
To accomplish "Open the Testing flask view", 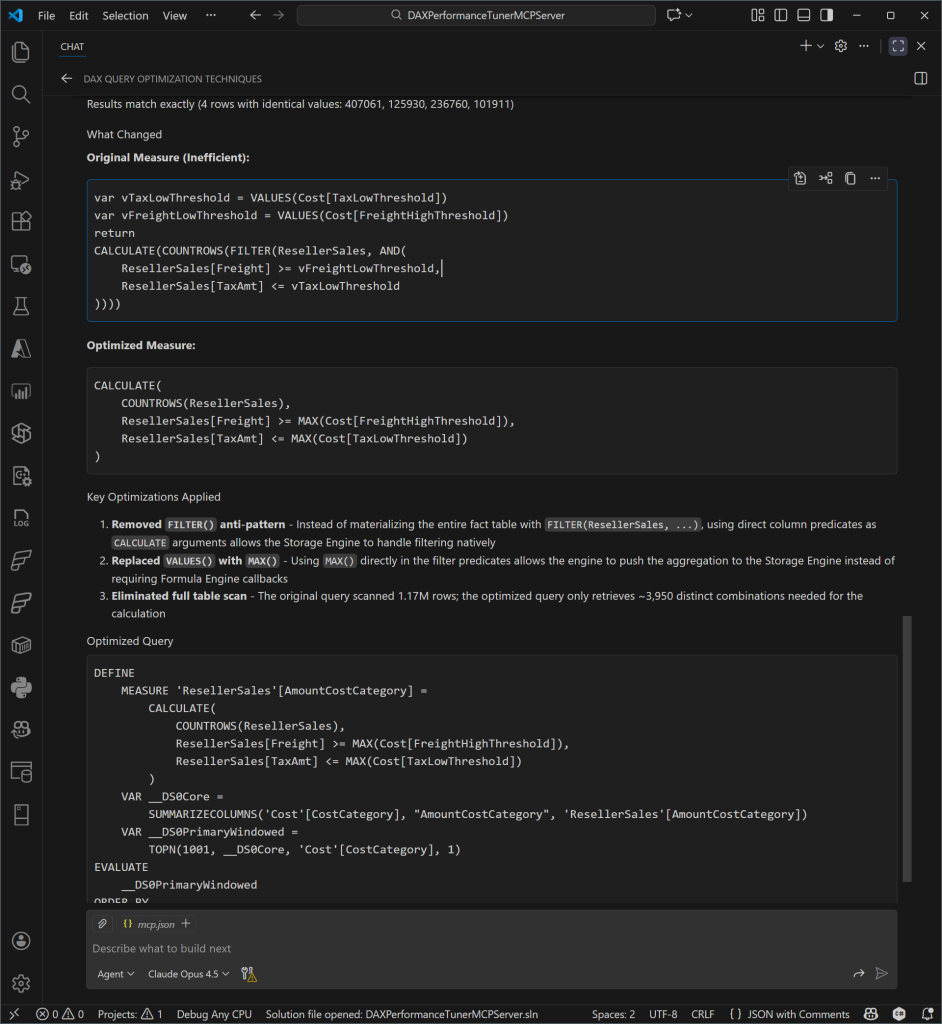I will click(x=20, y=306).
